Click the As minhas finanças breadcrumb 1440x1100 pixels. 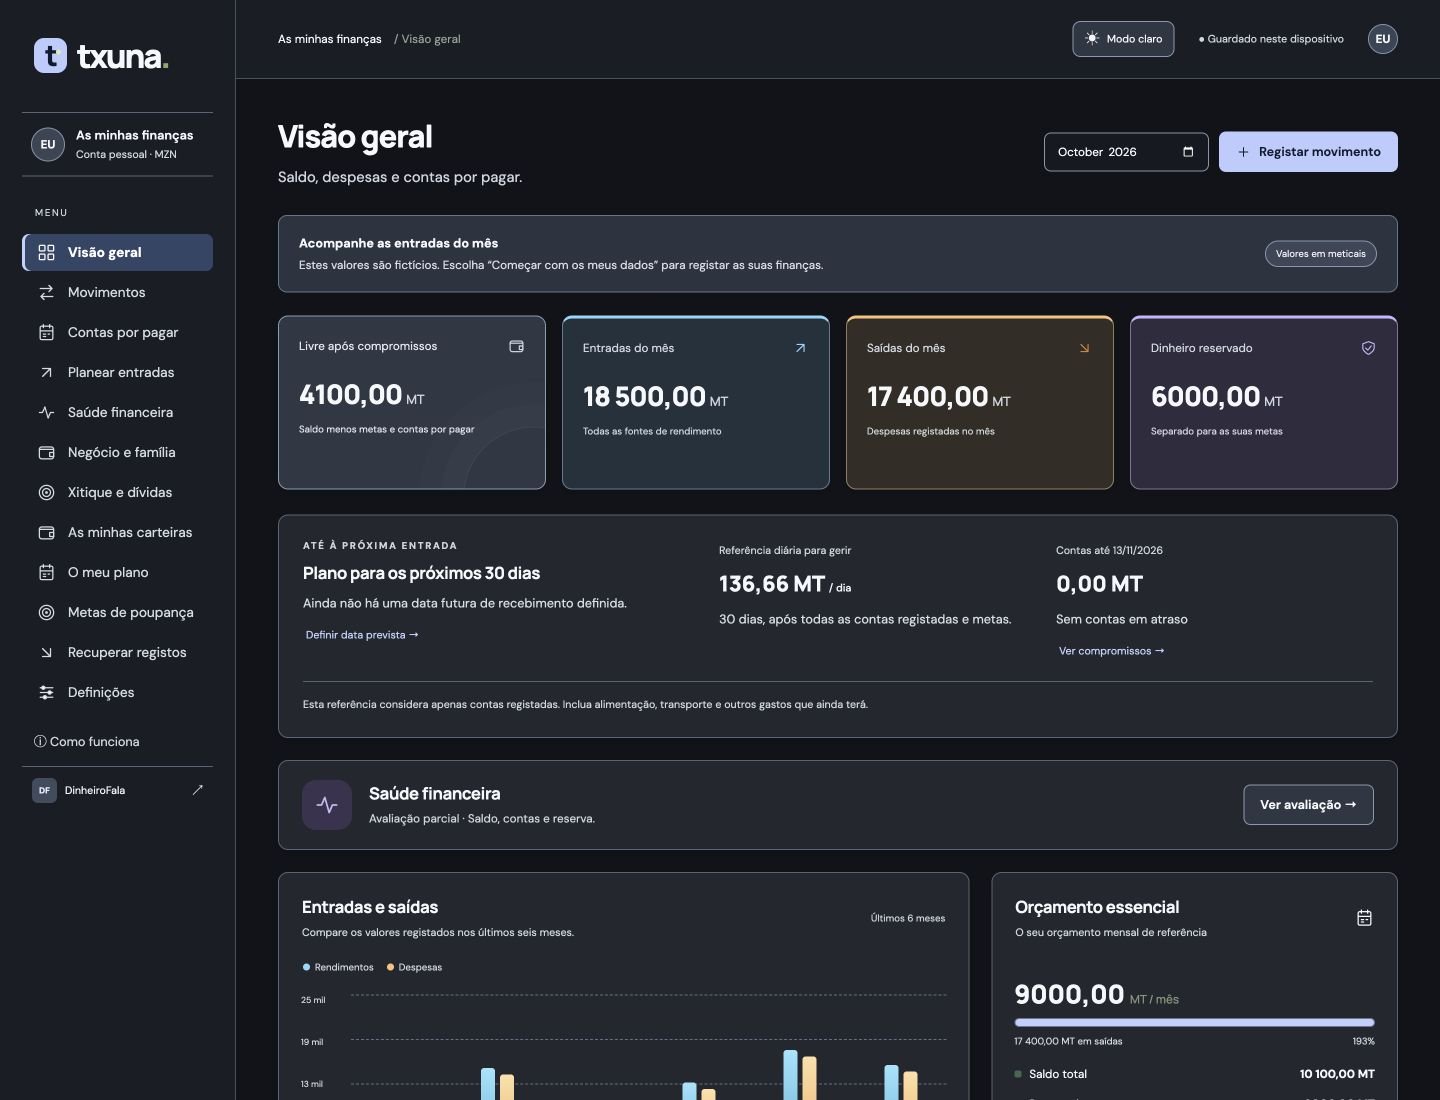pos(330,39)
